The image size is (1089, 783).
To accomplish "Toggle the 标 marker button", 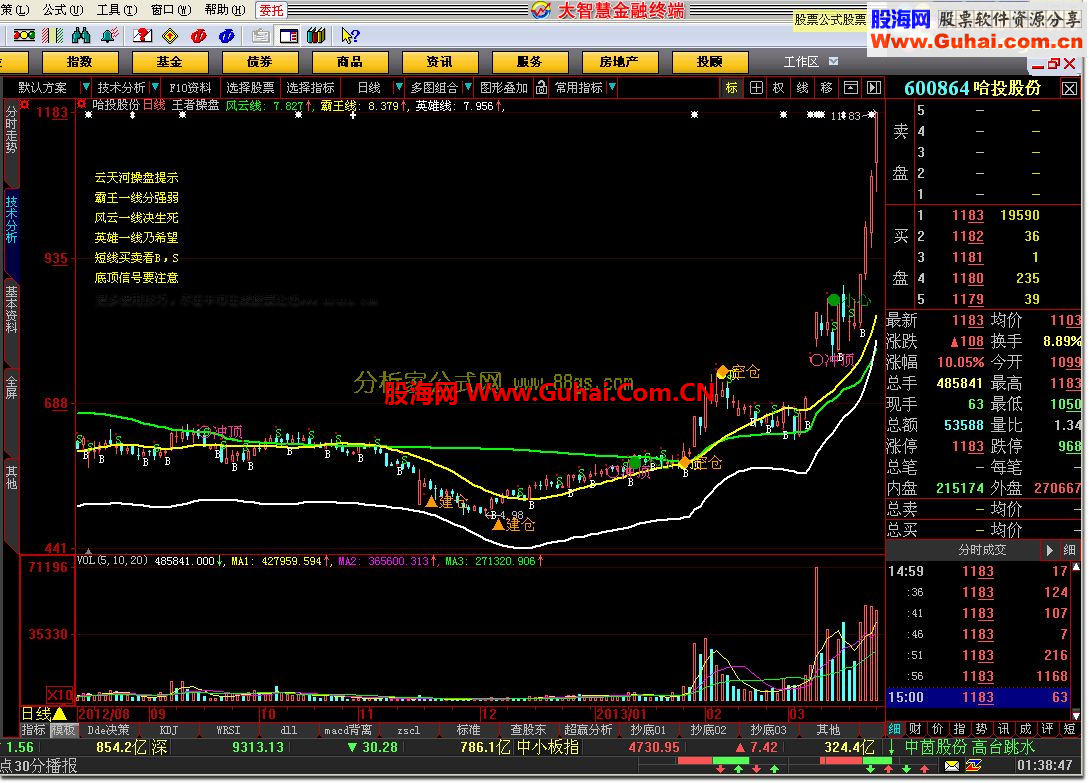I will pyautogui.click(x=731, y=88).
